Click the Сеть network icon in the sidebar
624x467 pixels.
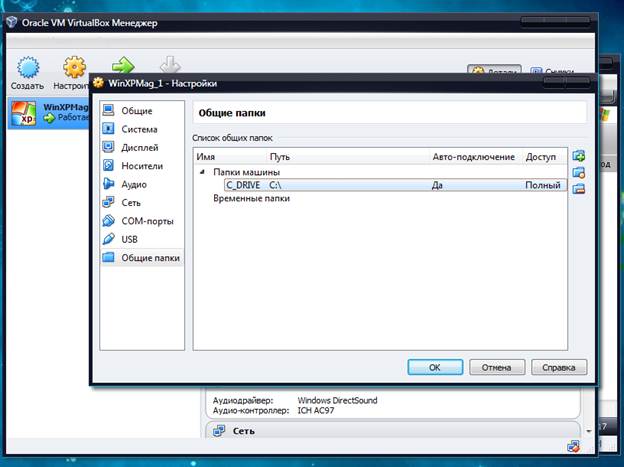pyautogui.click(x=108, y=202)
